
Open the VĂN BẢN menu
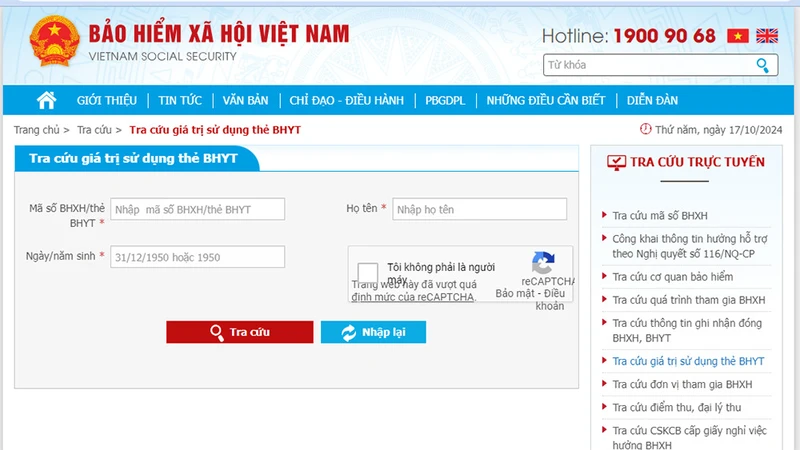[x=245, y=101]
